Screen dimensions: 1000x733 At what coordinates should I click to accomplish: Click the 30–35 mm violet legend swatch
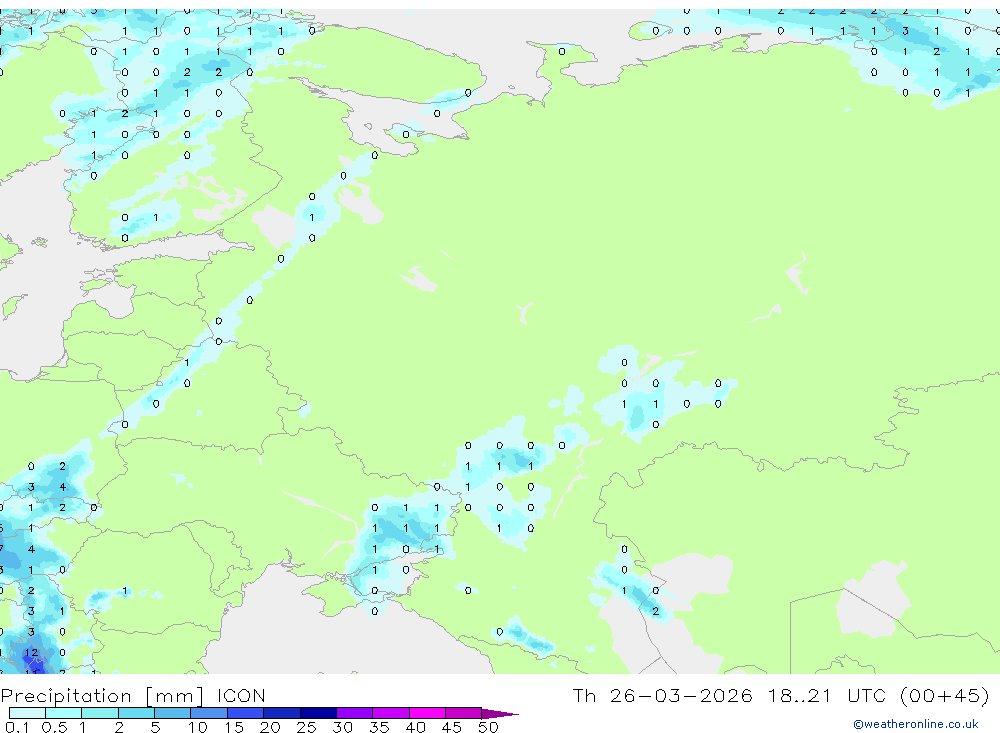355,713
